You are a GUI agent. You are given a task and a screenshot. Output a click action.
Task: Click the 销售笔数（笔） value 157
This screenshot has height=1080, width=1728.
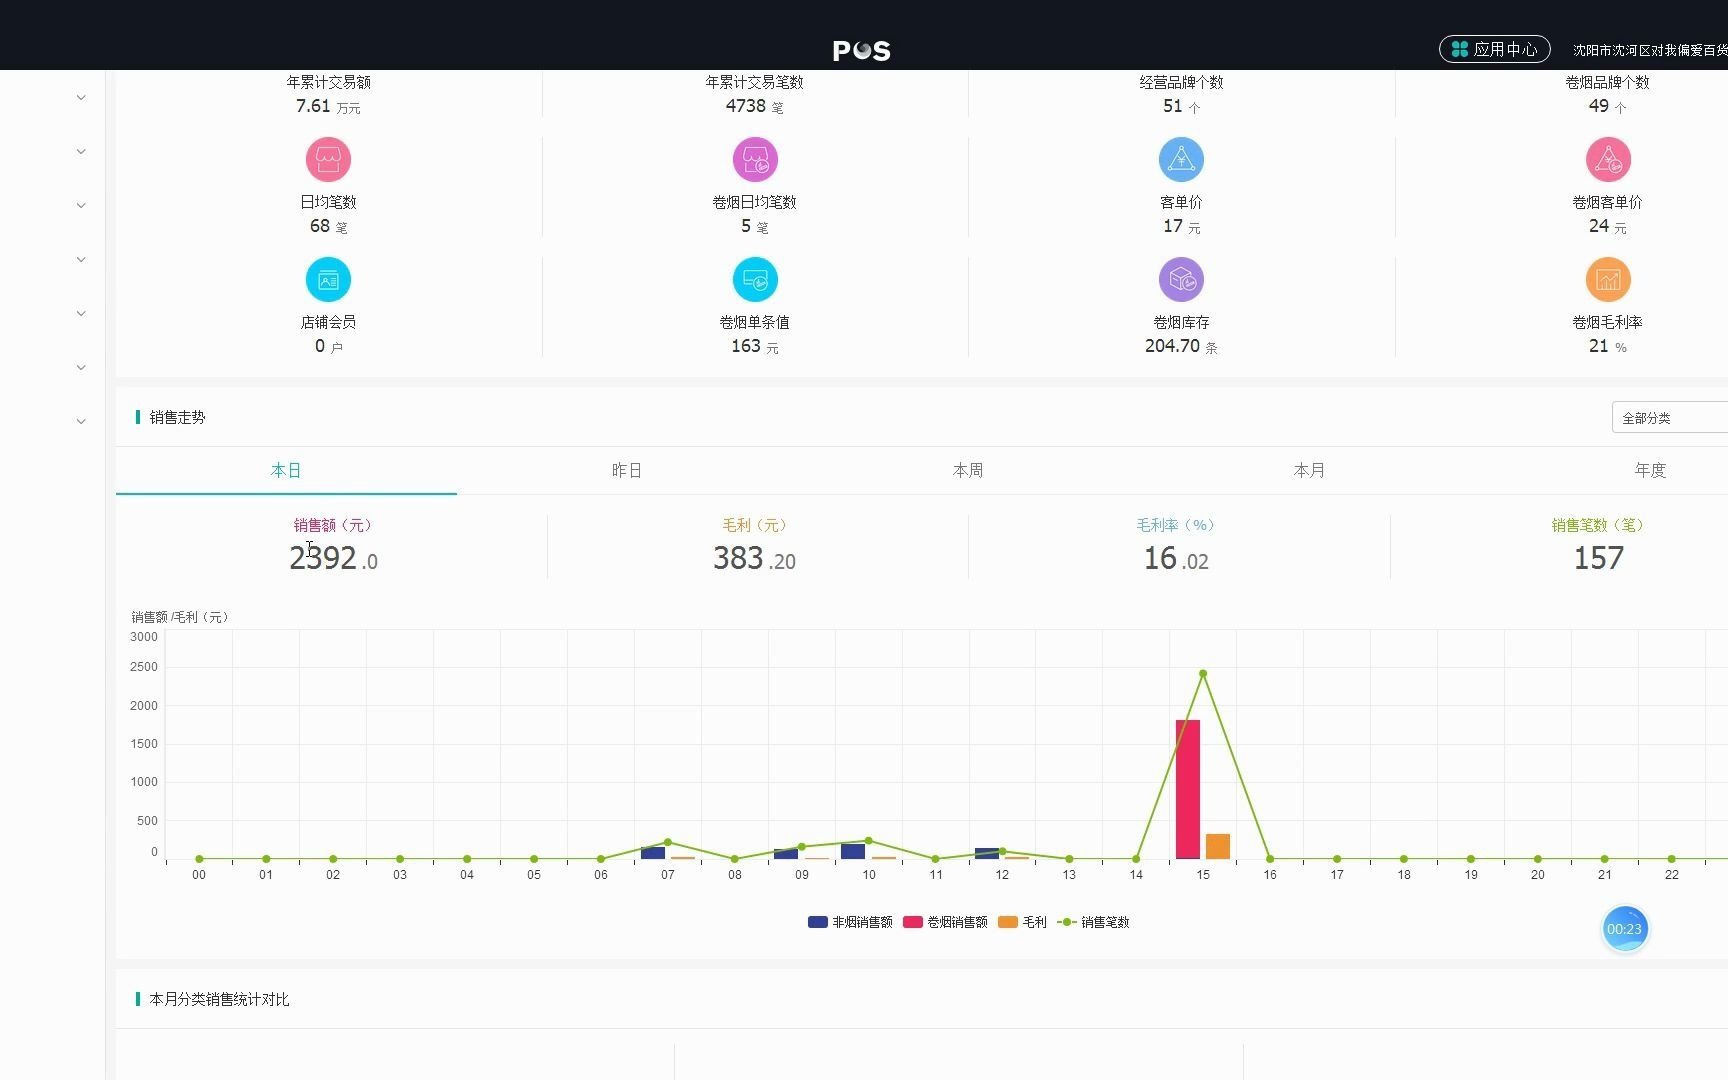pos(1598,558)
